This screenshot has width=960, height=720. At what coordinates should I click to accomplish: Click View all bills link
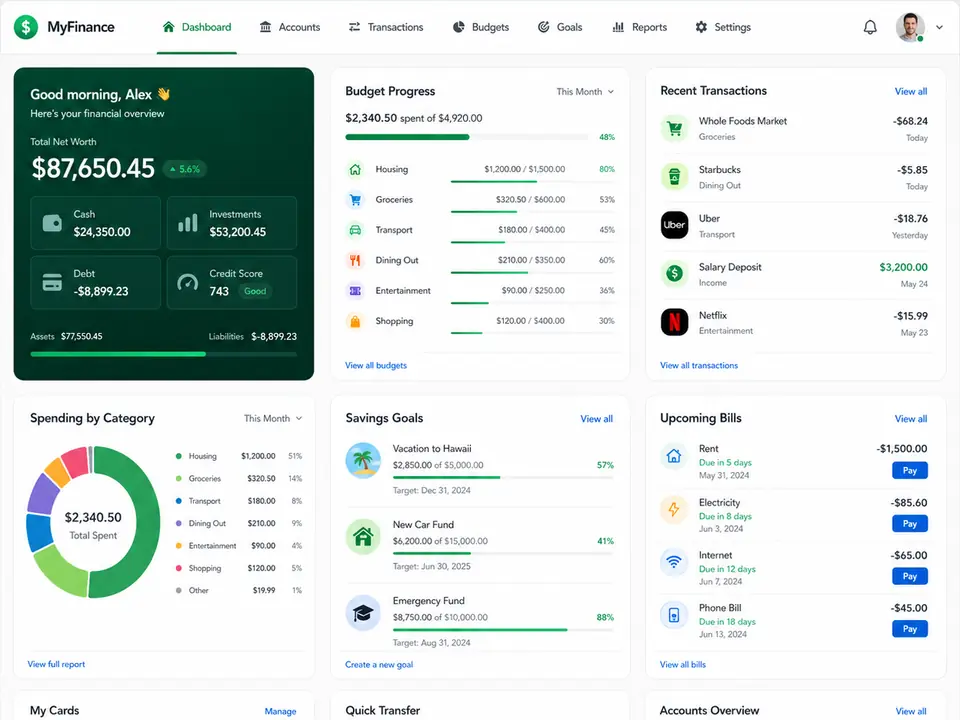tap(683, 665)
